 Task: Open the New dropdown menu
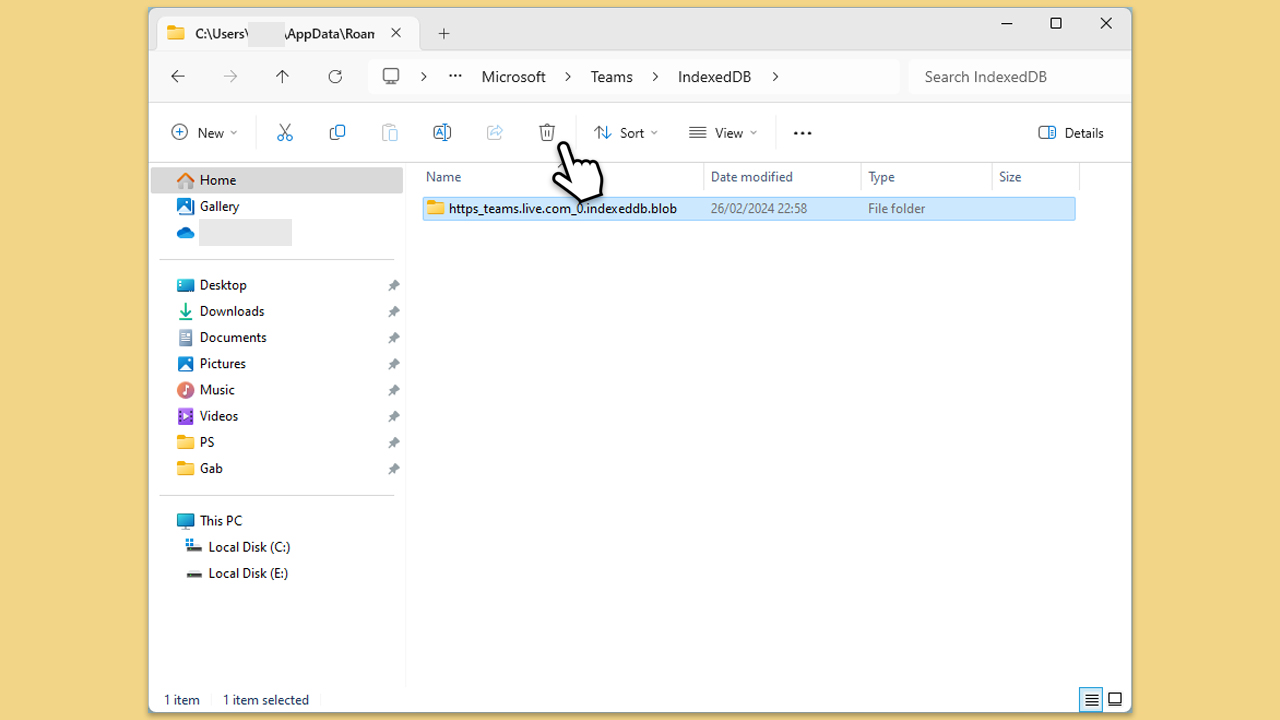[x=205, y=133]
